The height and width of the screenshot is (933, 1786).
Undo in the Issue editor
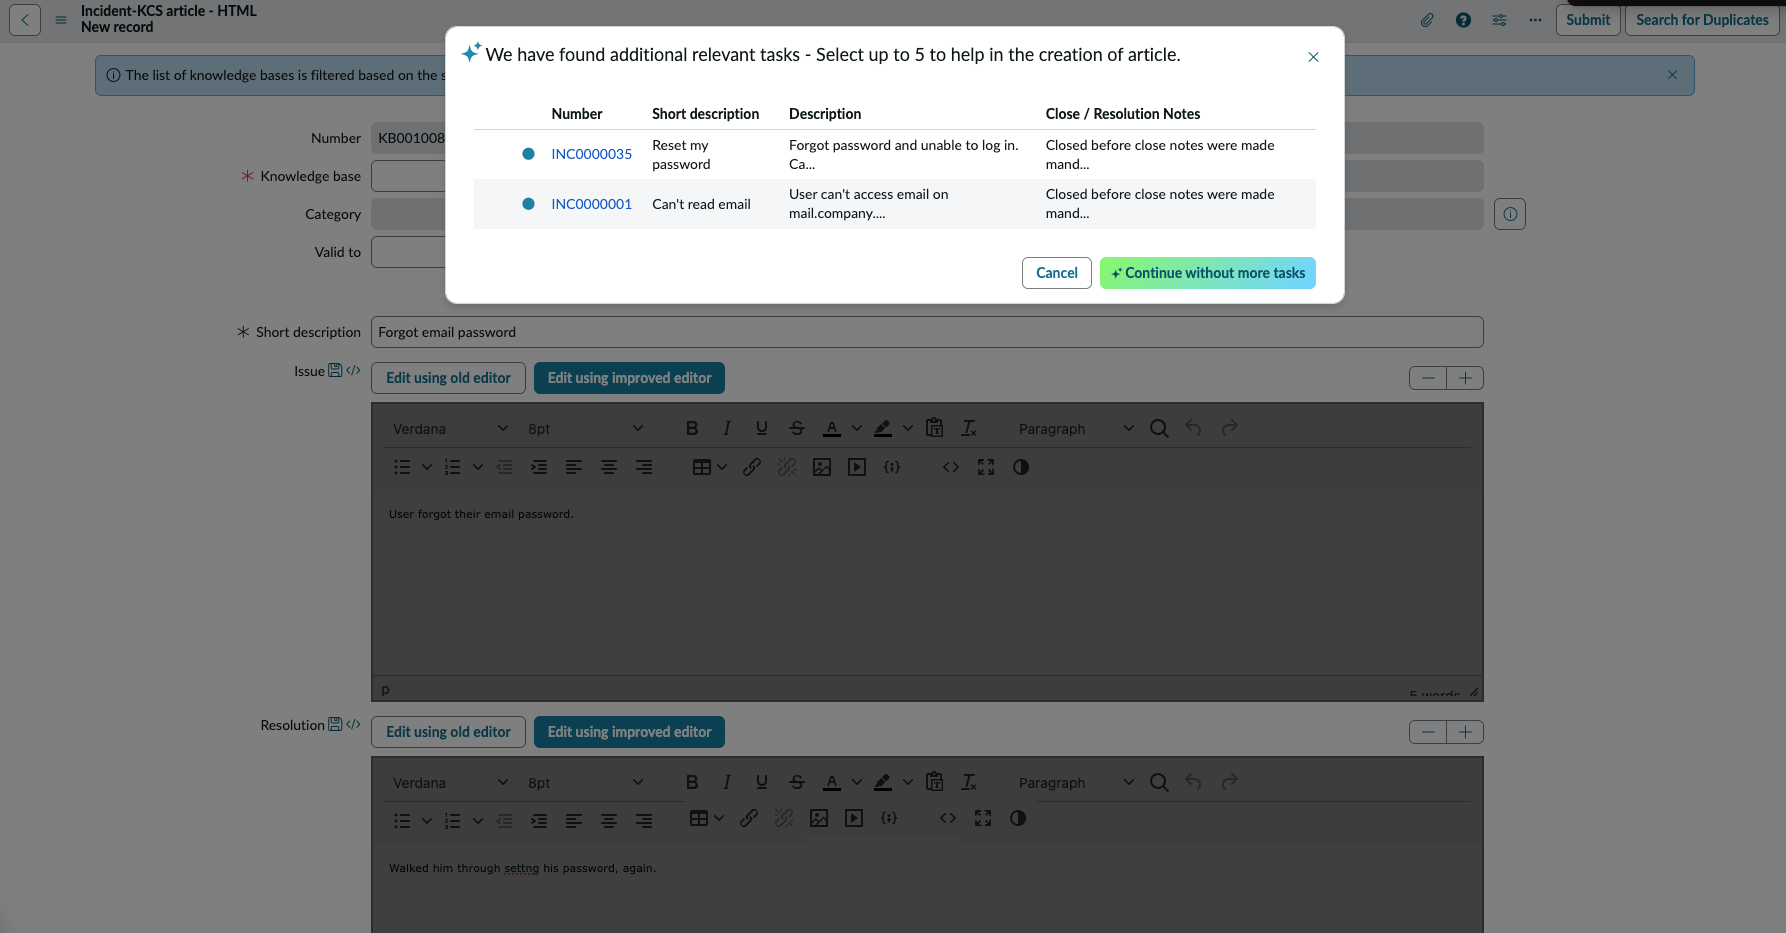click(1194, 428)
